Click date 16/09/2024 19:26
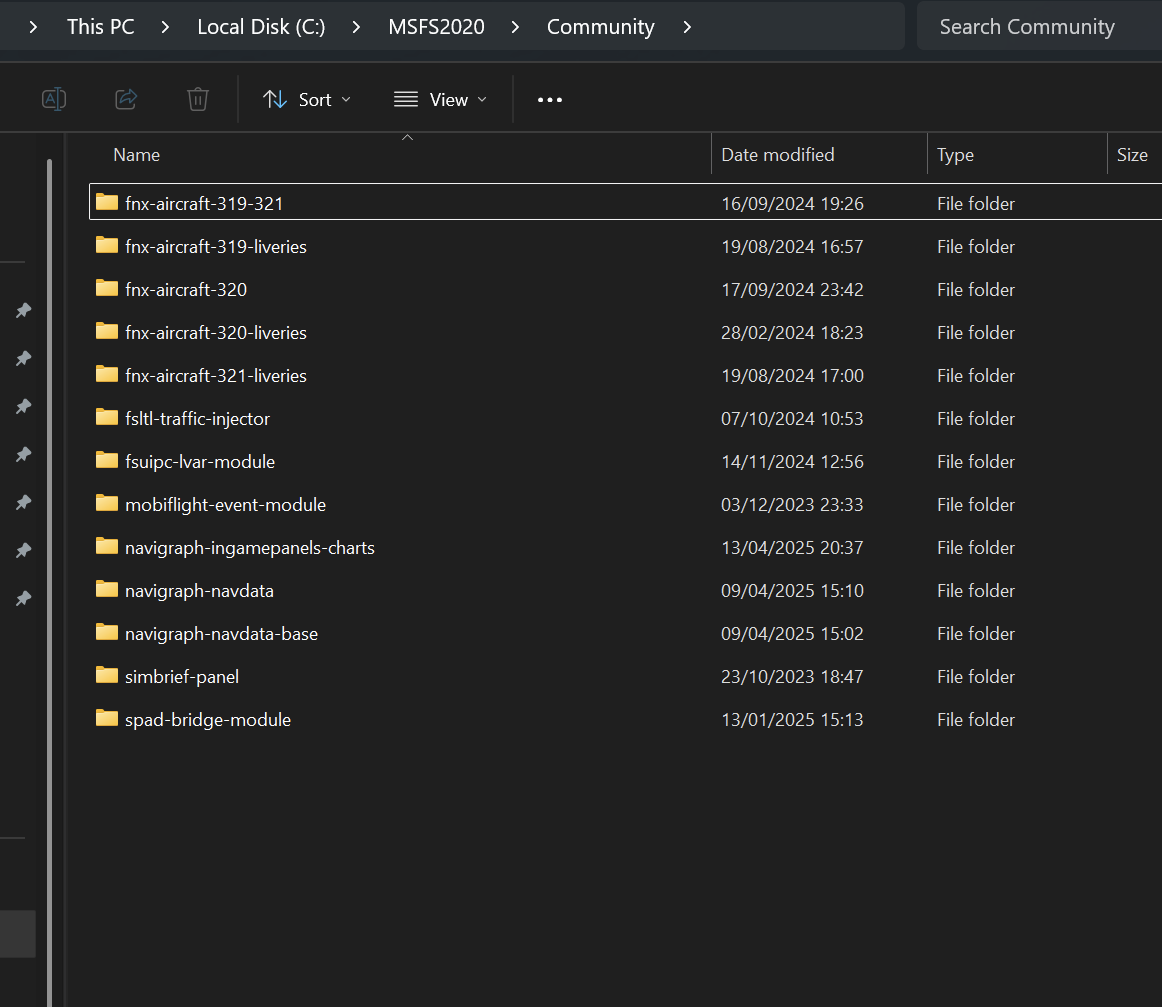 [x=792, y=204]
